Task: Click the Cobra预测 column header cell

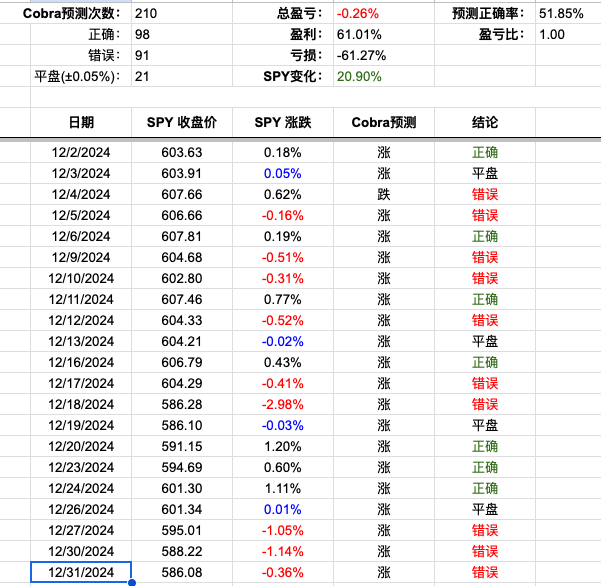Action: [383, 123]
